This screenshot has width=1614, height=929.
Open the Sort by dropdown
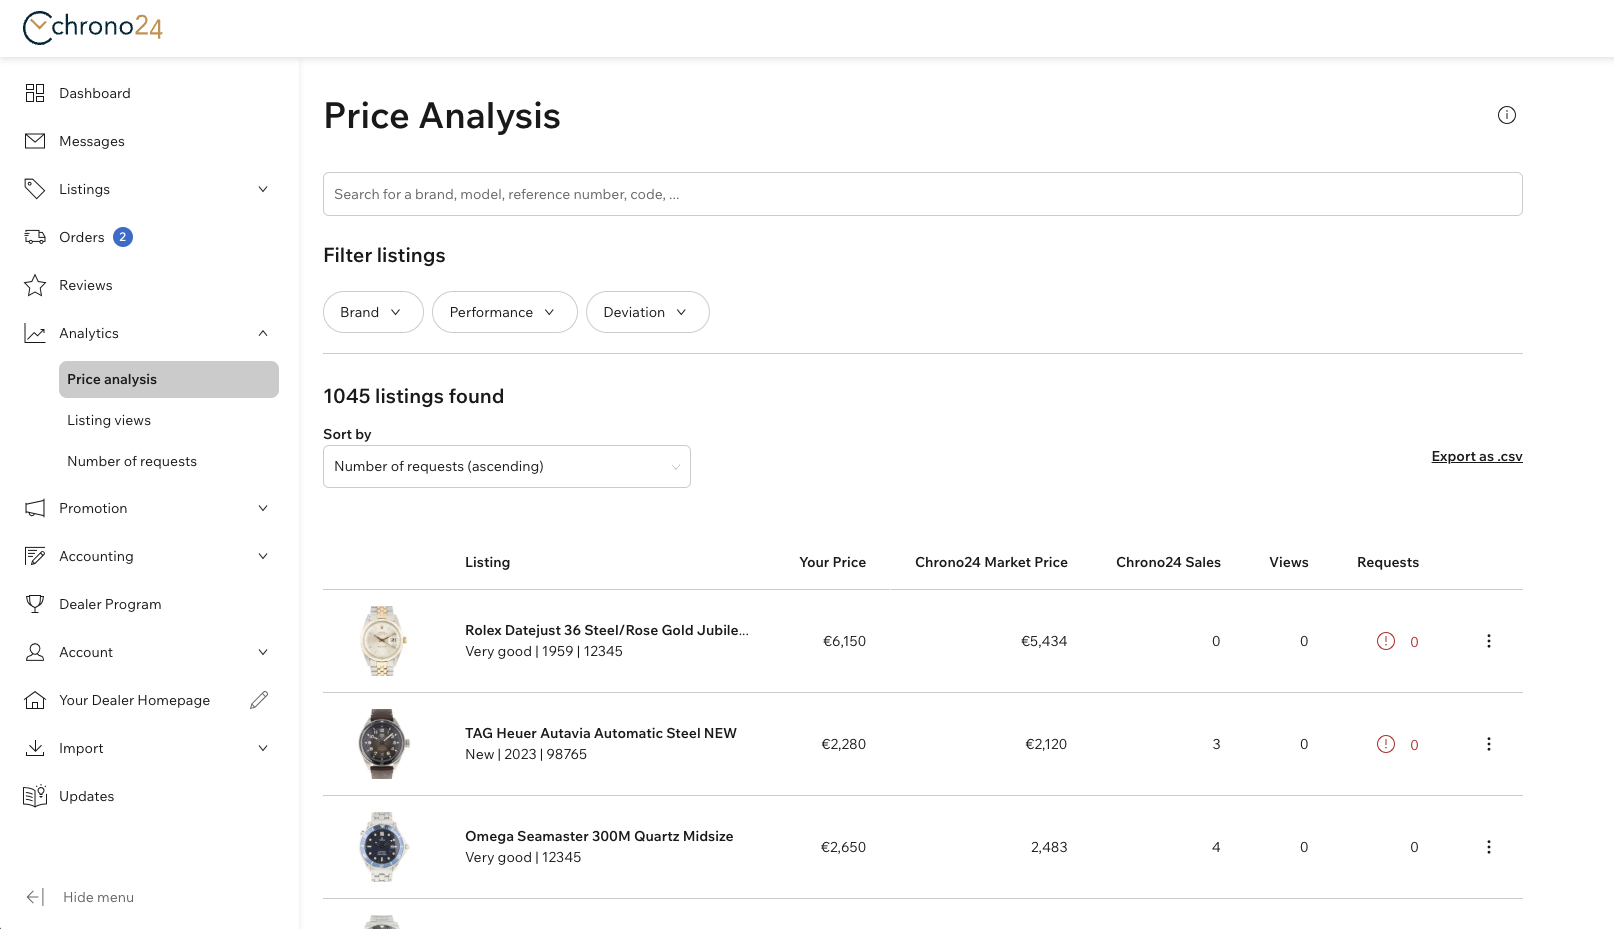coord(507,466)
